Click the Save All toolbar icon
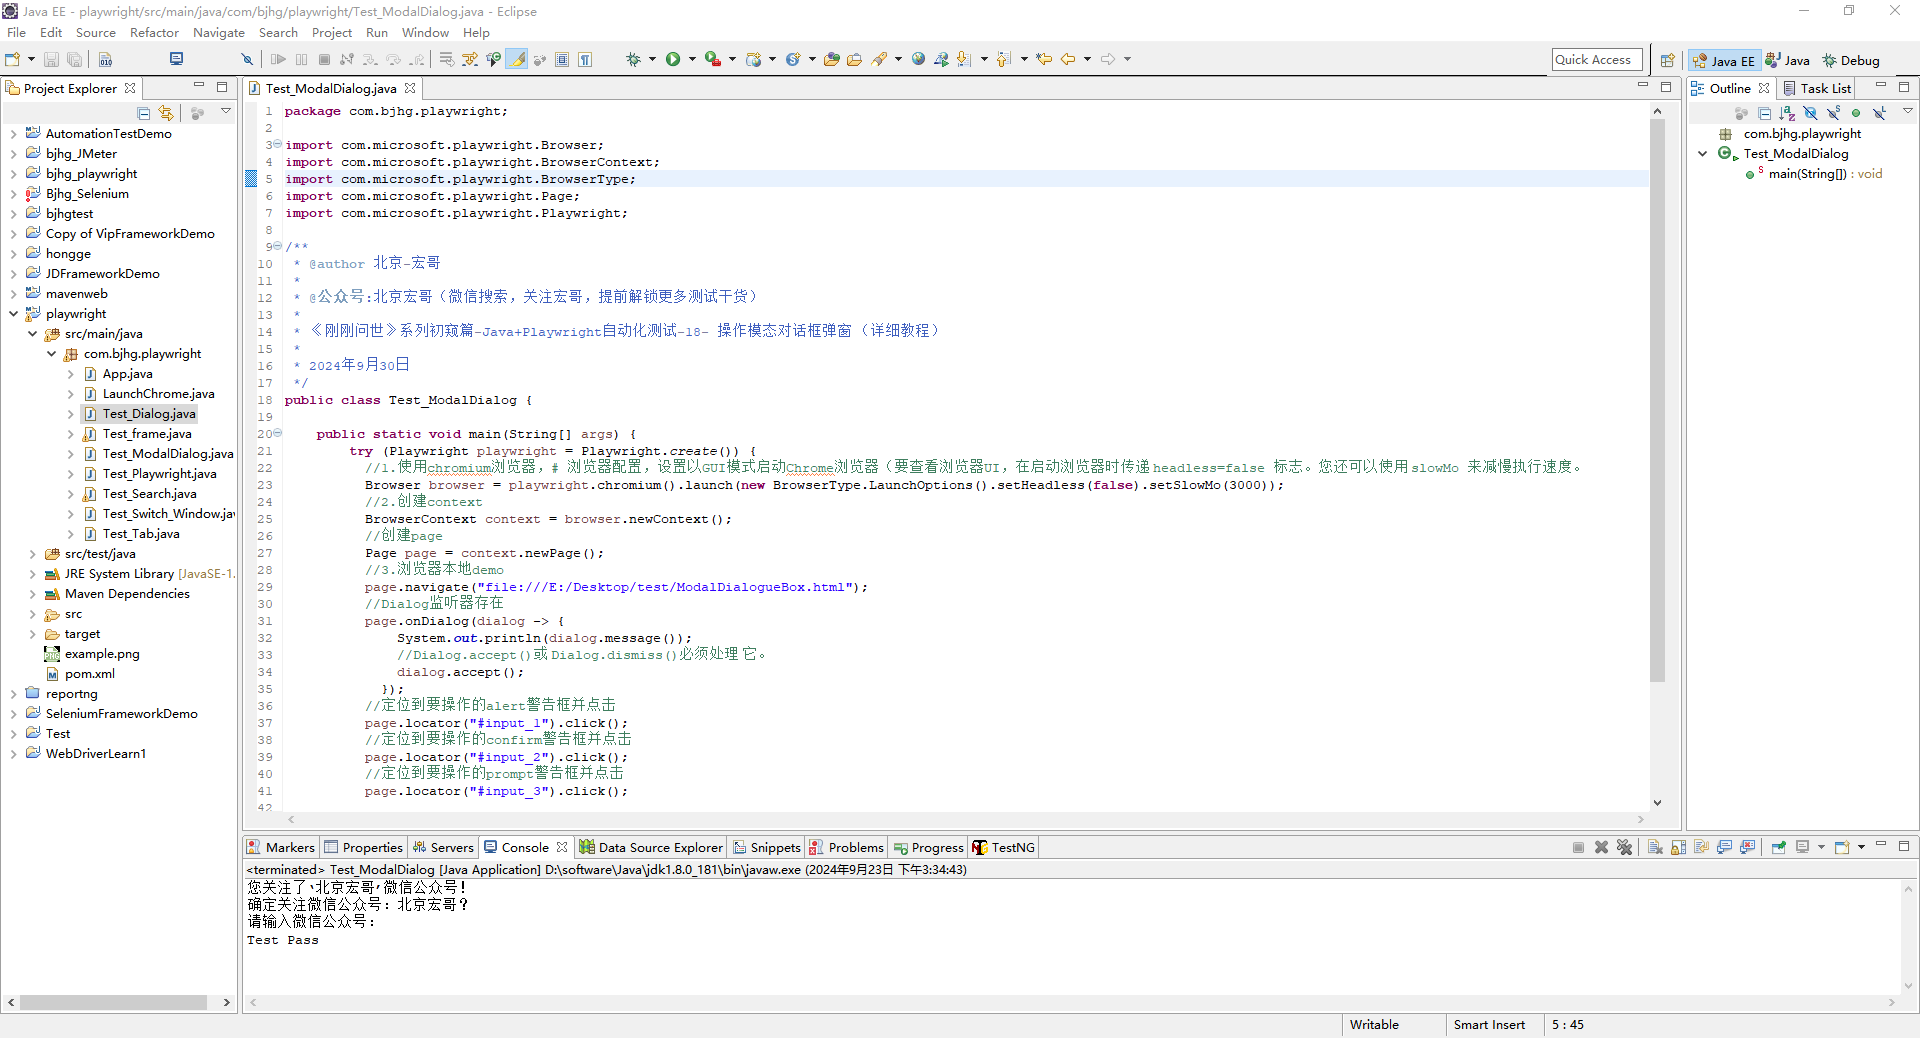 74,60
